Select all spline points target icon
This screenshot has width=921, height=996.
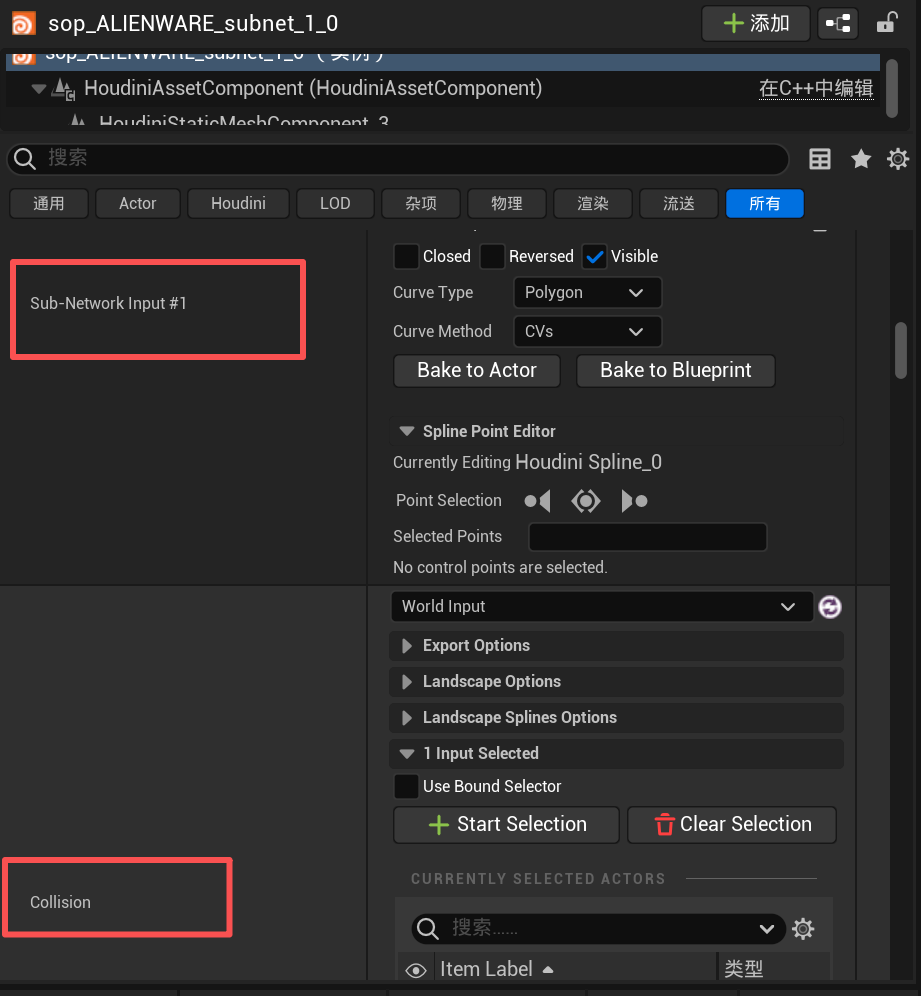pyautogui.click(x=586, y=501)
